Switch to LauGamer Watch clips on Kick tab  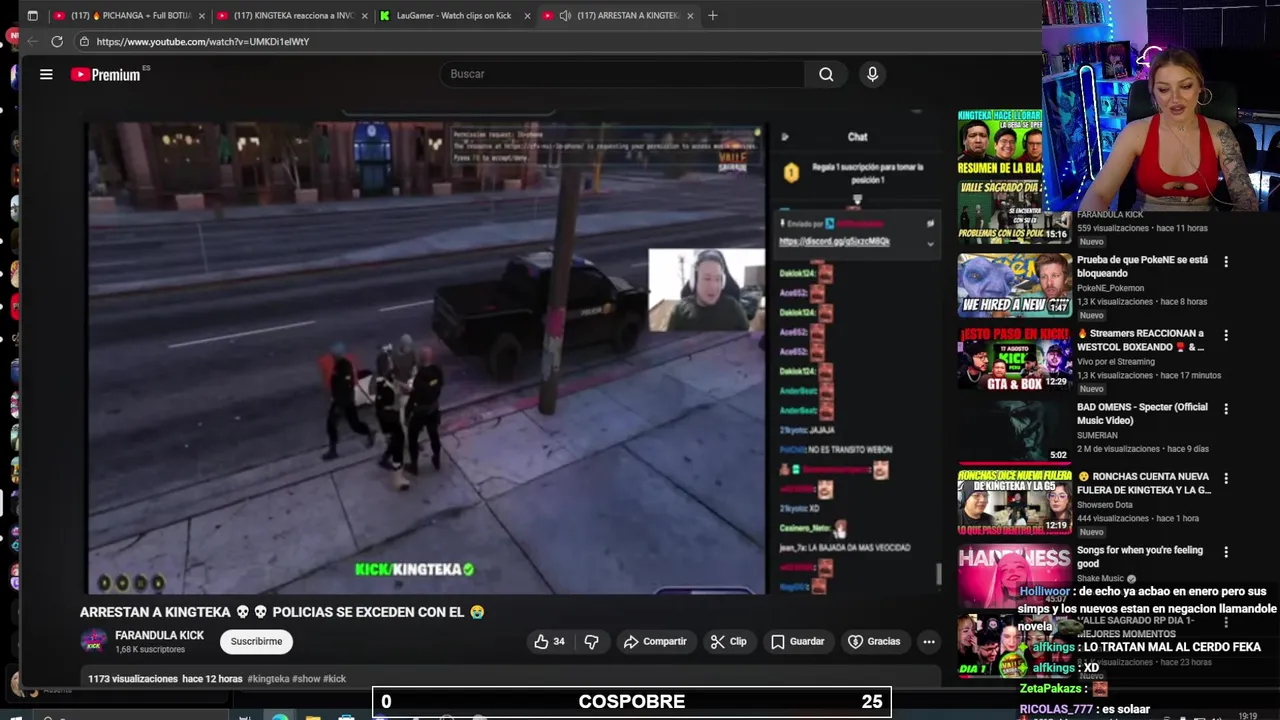[x=453, y=15]
